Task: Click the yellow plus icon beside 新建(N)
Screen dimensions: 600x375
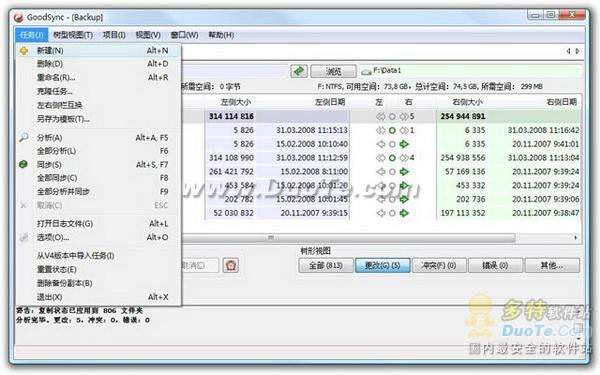Action: tap(24, 51)
